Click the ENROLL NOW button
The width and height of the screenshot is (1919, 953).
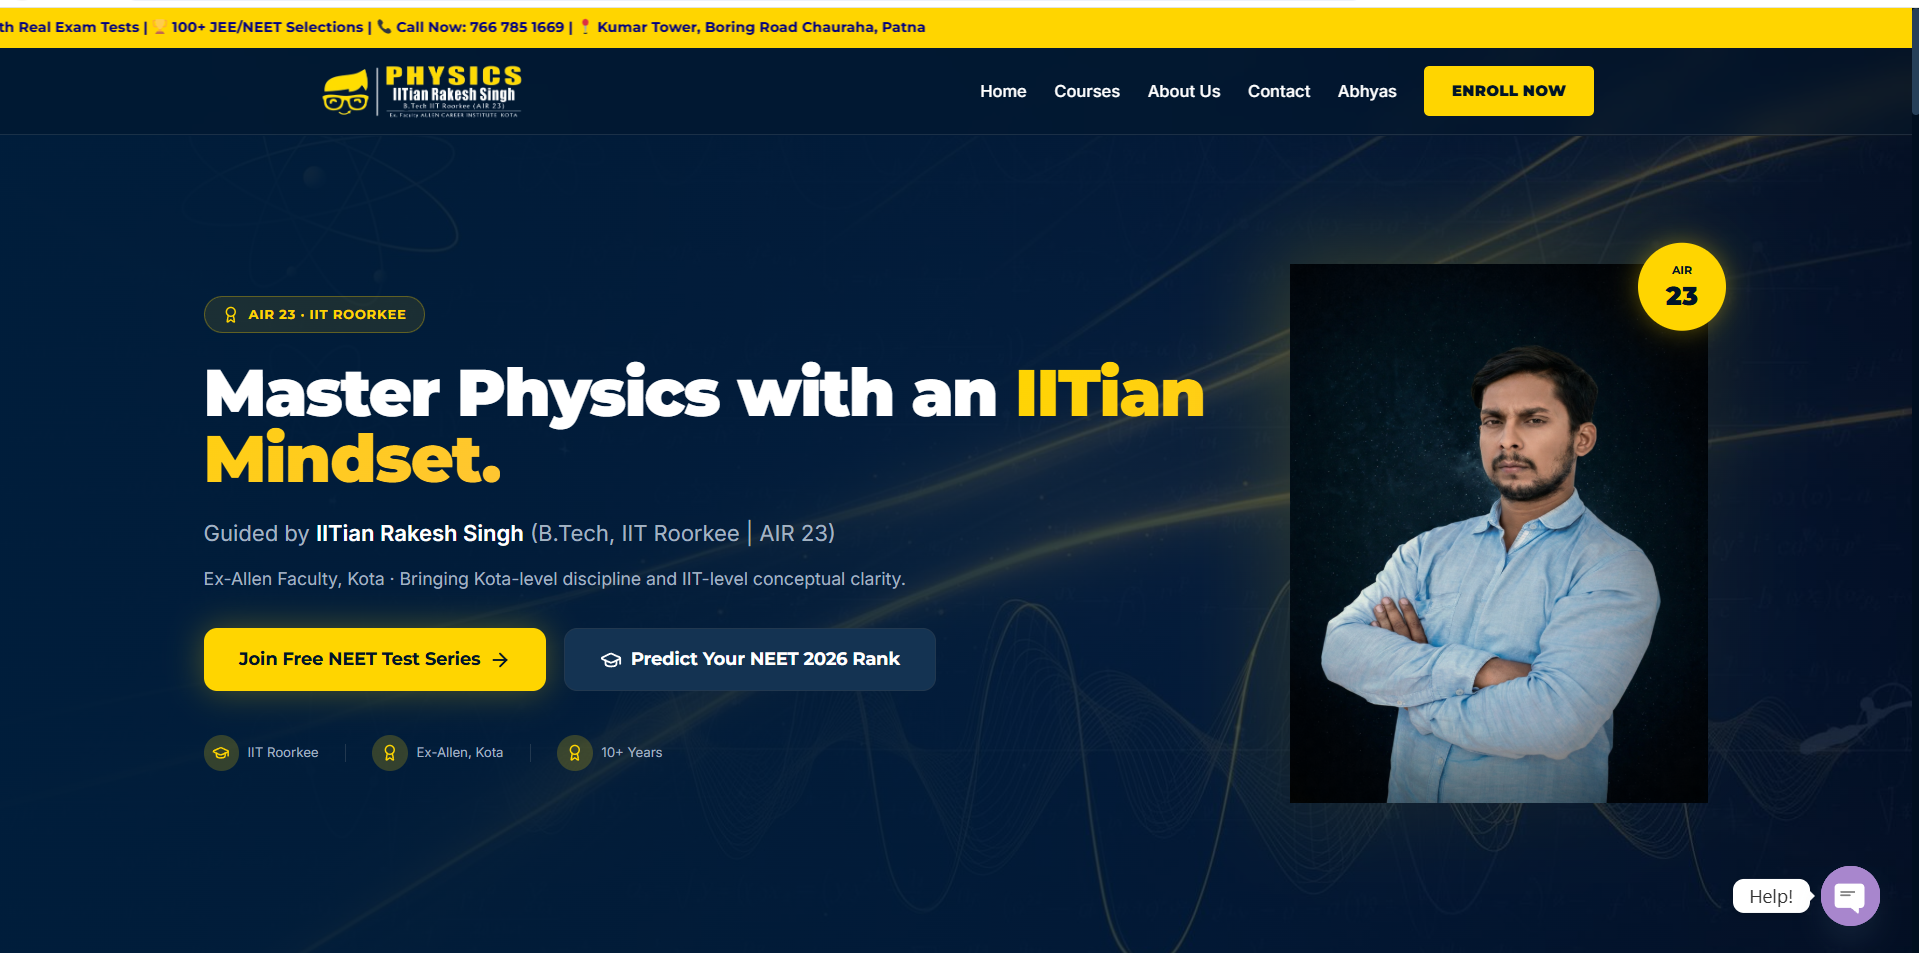(1508, 91)
